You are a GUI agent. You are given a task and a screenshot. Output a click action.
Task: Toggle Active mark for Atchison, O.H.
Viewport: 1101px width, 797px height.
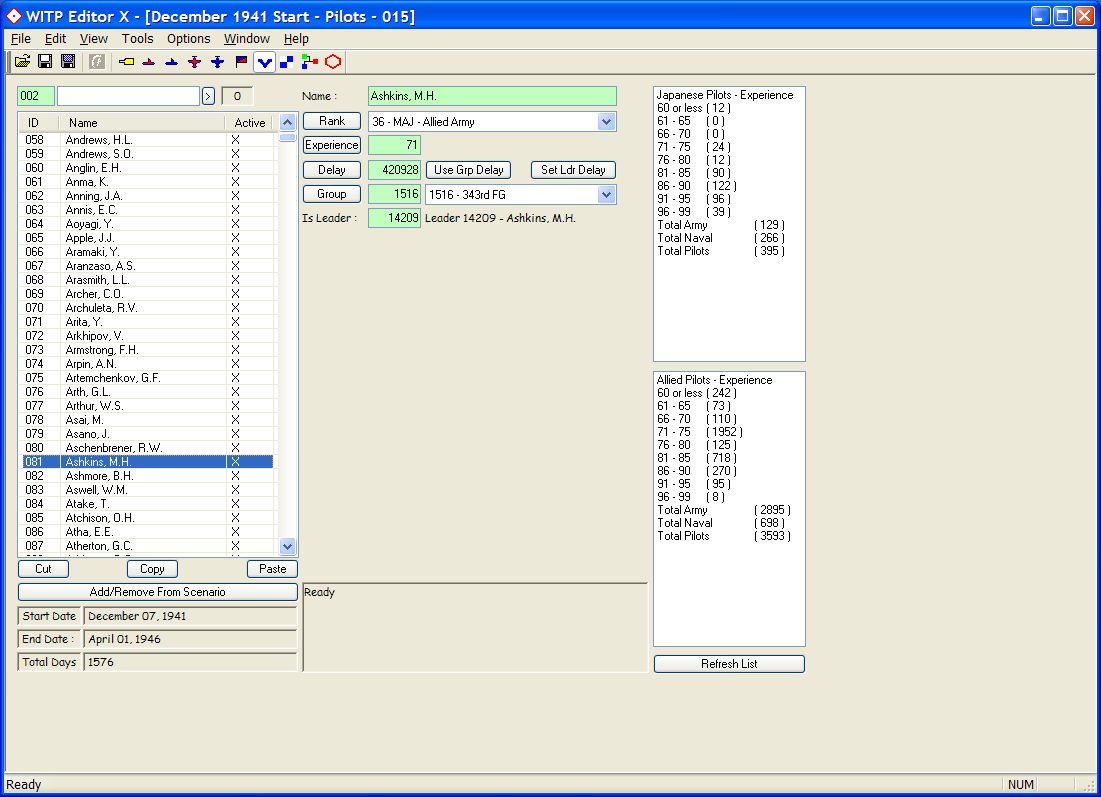pyautogui.click(x=235, y=518)
